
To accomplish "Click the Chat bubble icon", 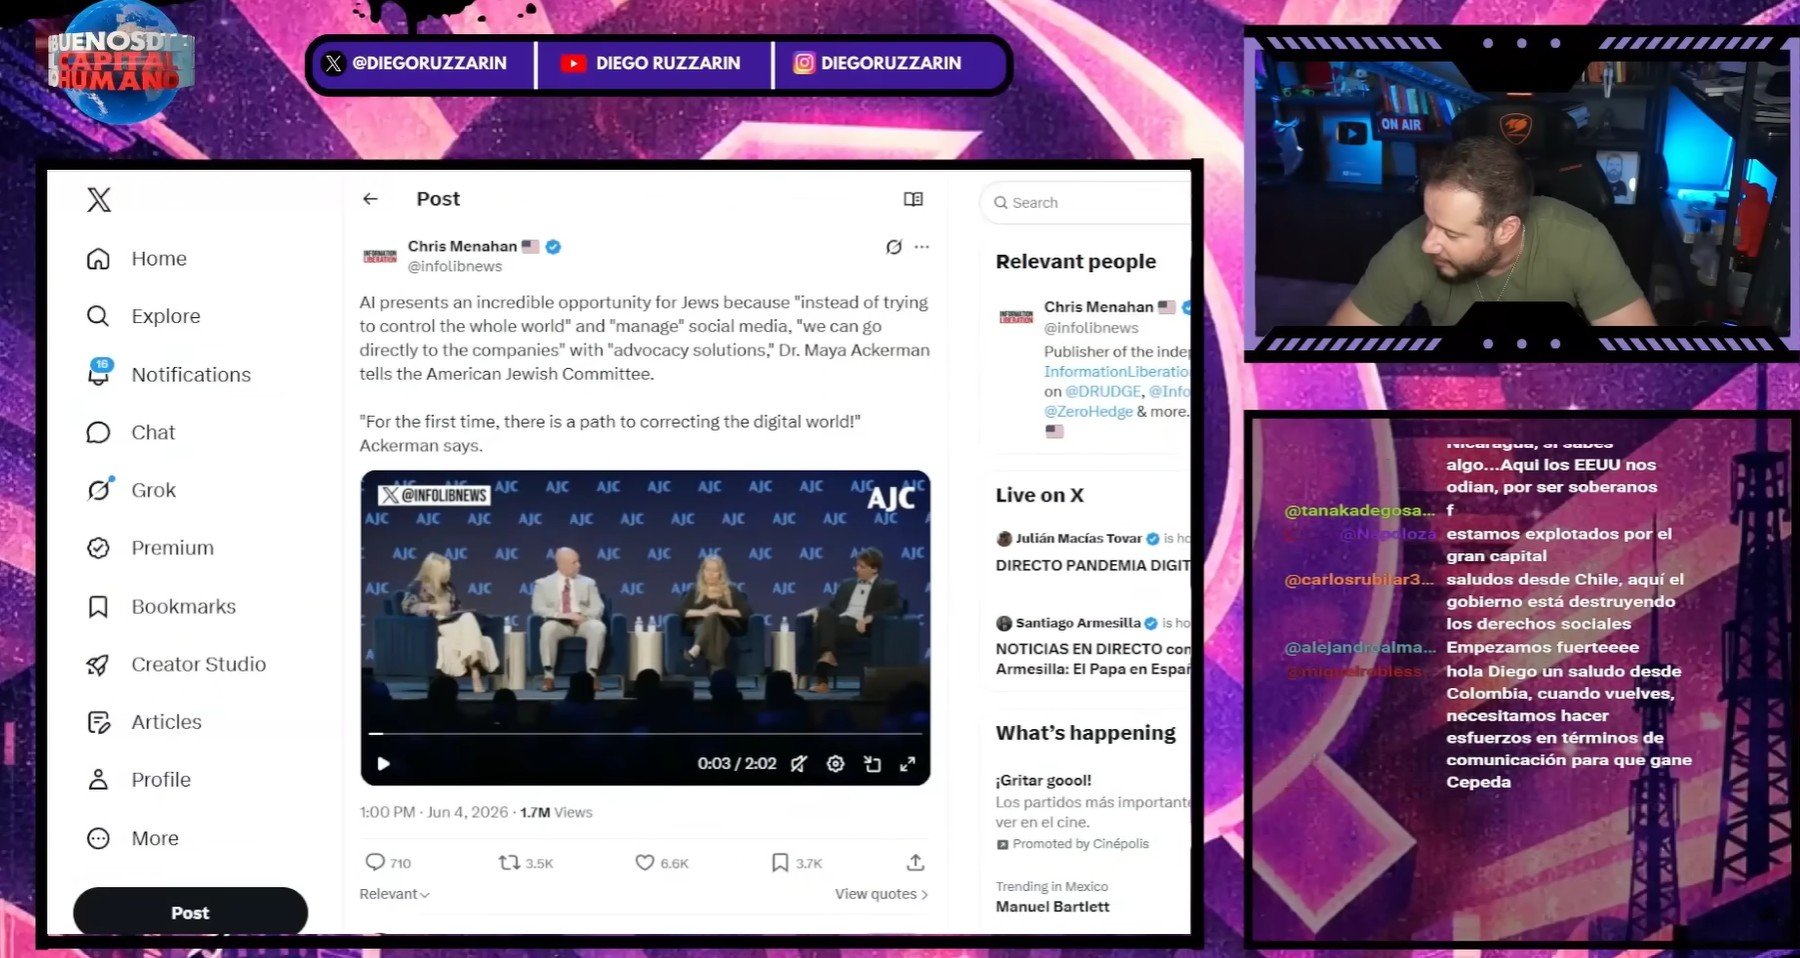I will pos(98,433).
